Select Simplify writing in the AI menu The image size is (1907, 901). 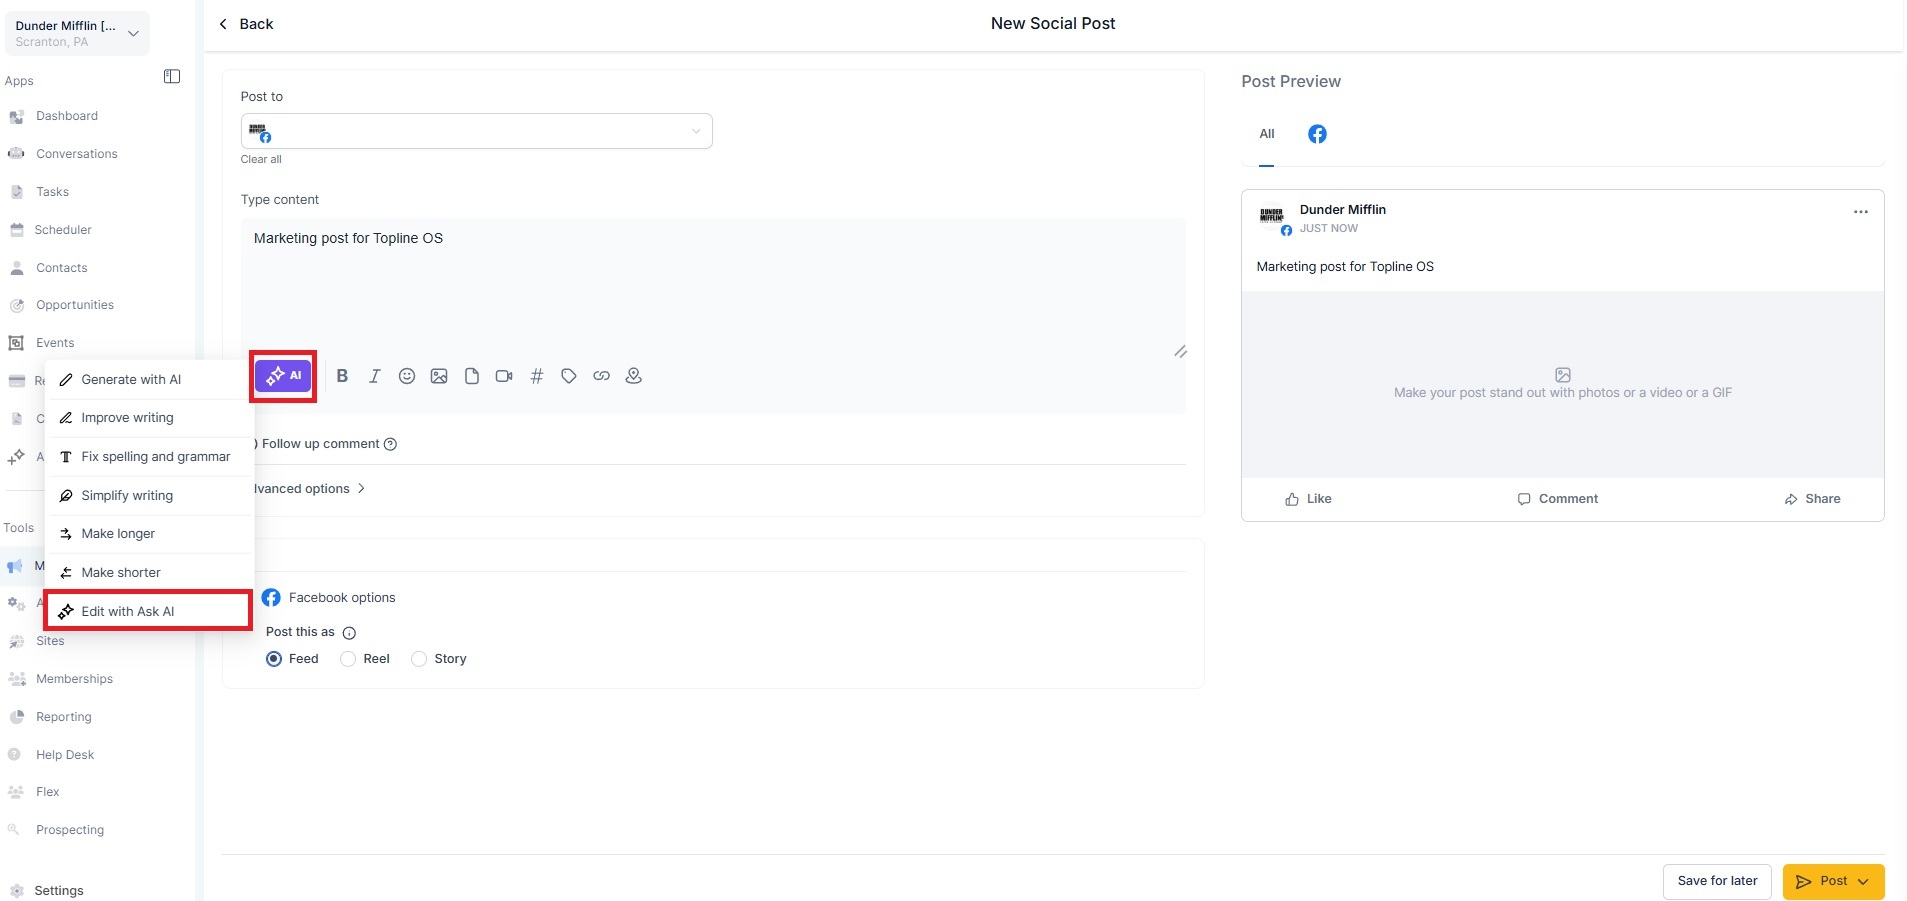[149, 496]
